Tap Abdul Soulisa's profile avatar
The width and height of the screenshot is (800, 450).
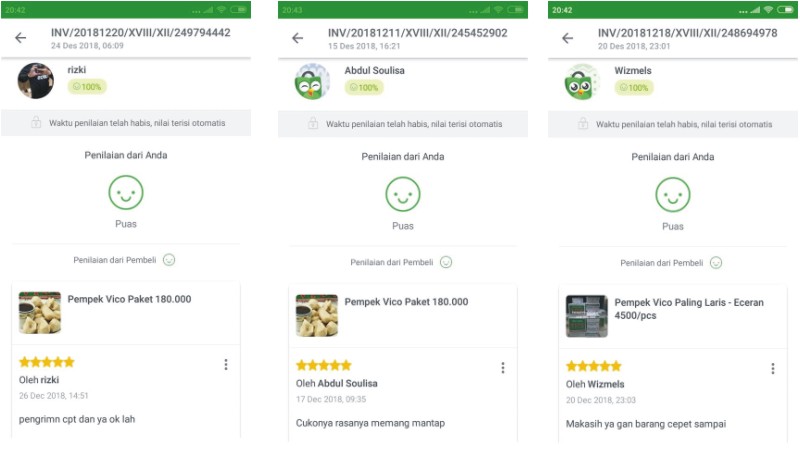(312, 81)
